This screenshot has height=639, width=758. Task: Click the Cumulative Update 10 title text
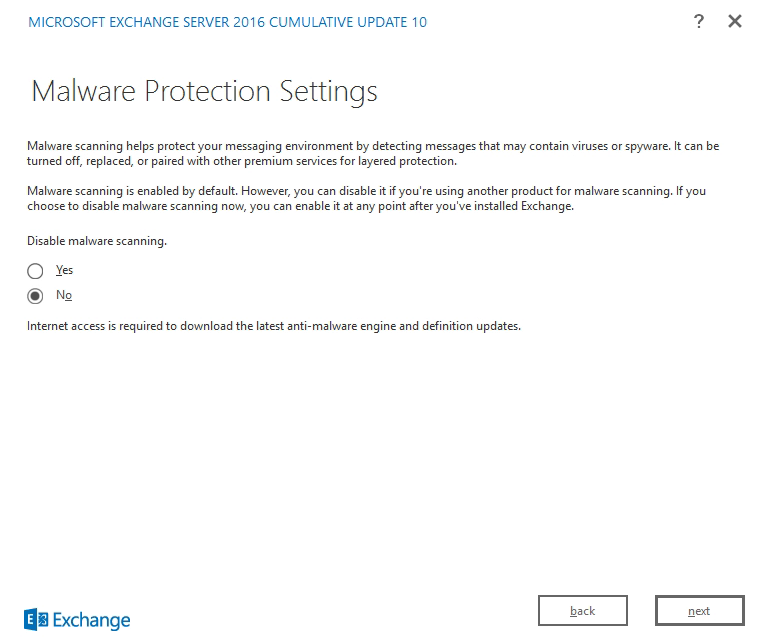pos(348,22)
